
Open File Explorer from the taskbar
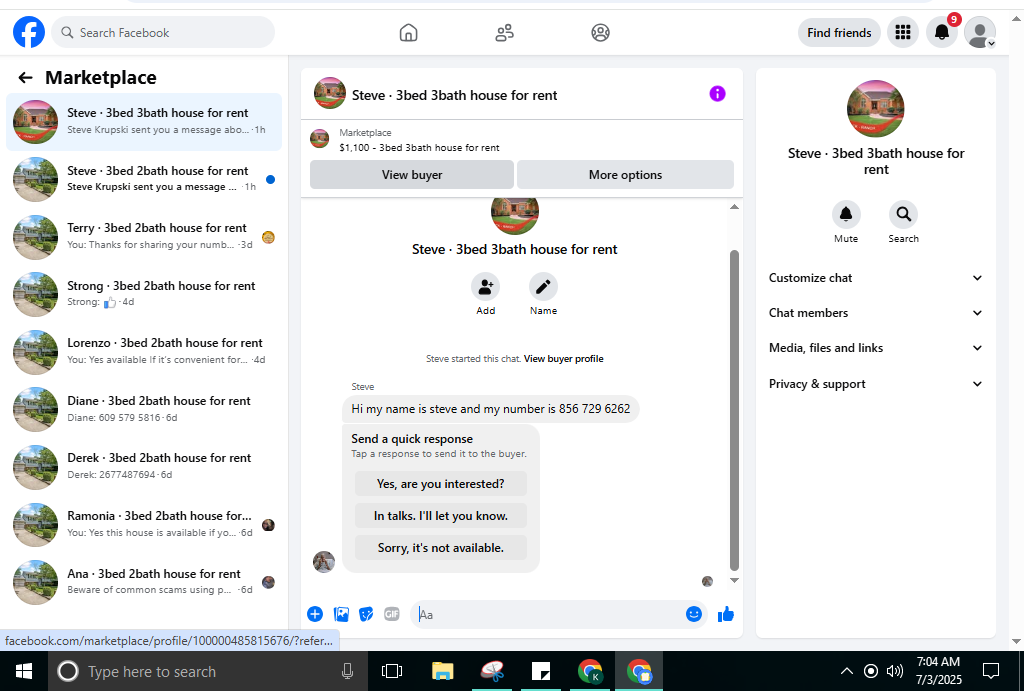click(442, 671)
